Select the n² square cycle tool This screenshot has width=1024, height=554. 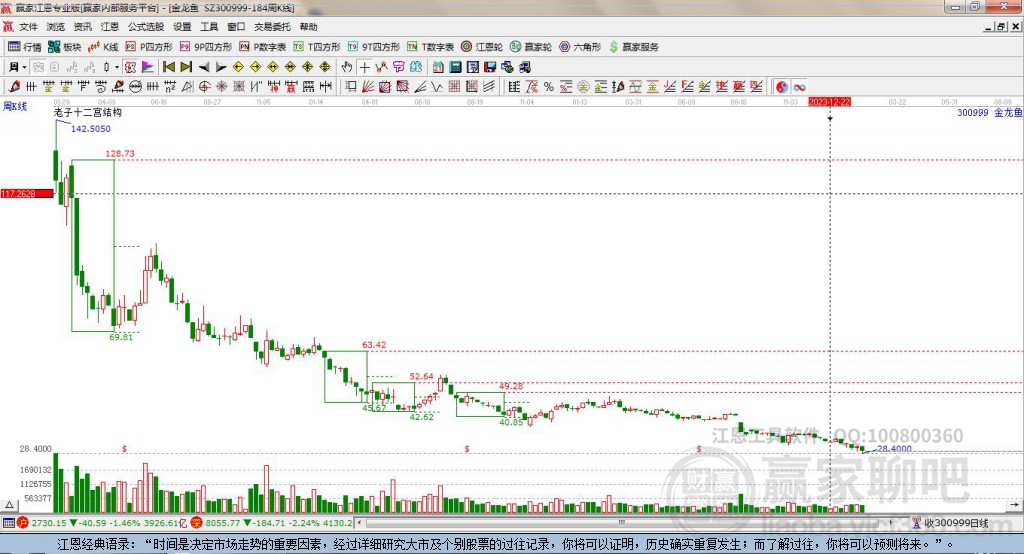point(170,86)
